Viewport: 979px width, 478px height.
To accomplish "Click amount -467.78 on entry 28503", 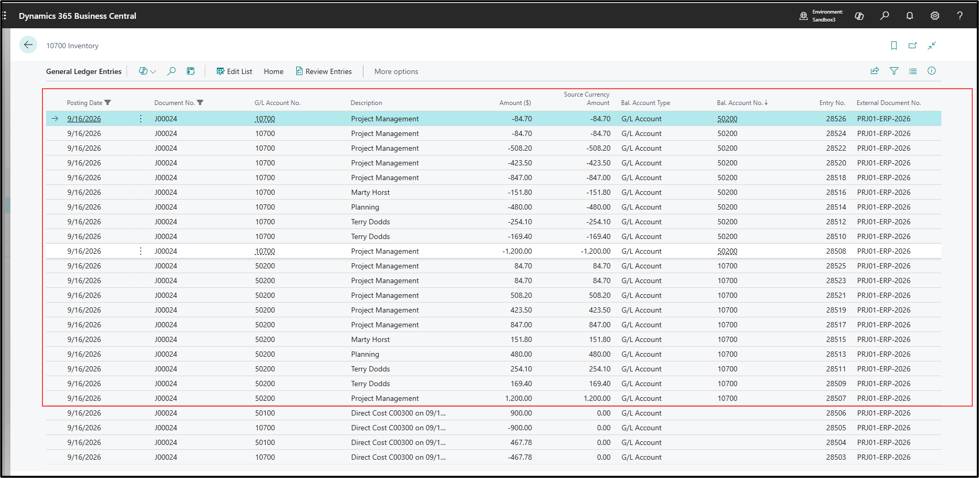I will [x=519, y=457].
